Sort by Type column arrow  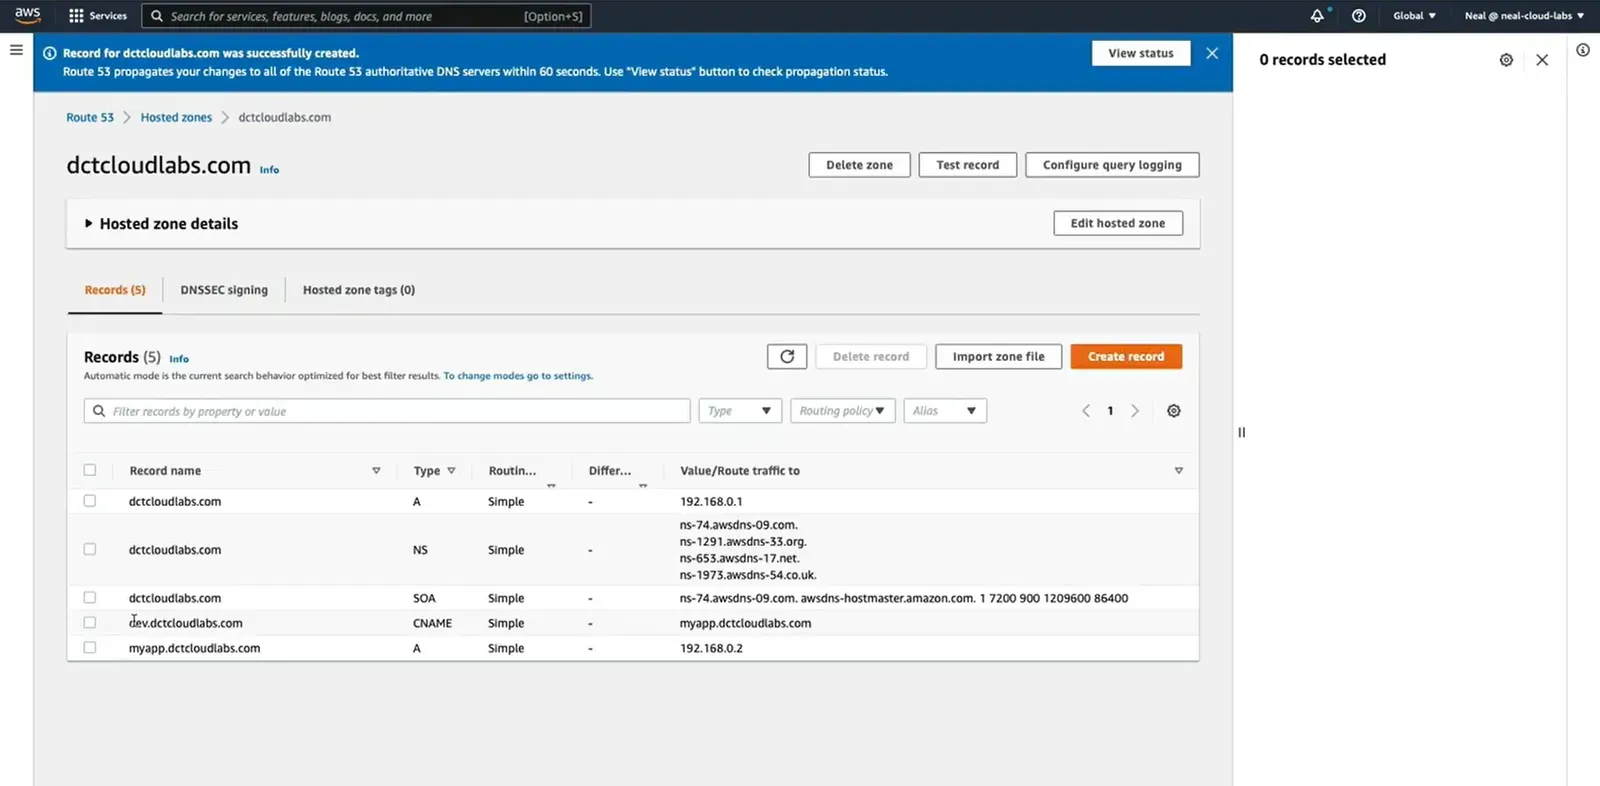[451, 471]
